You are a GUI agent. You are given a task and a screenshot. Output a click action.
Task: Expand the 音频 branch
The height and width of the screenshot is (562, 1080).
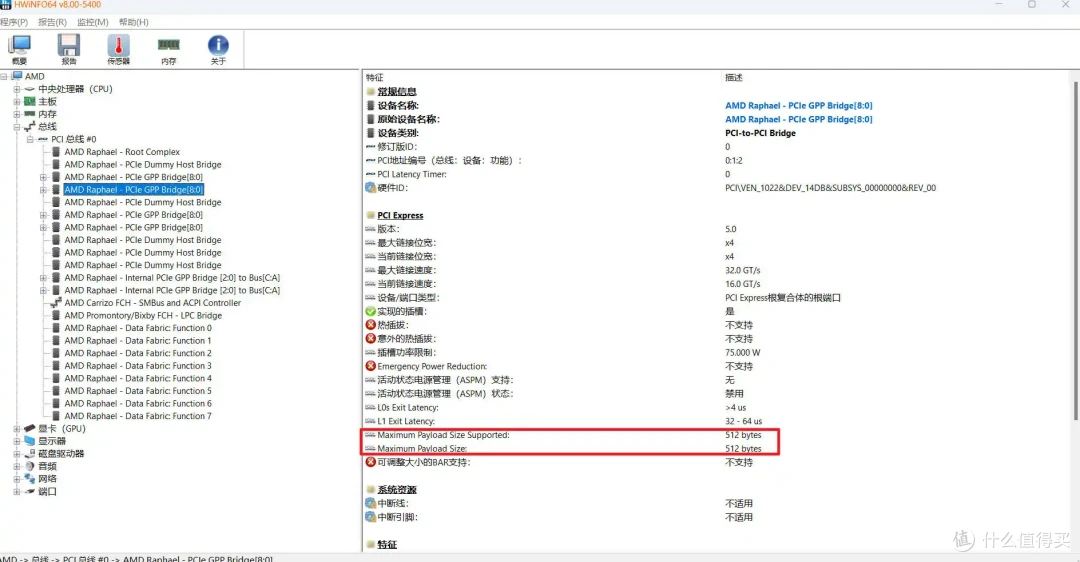coord(17,466)
